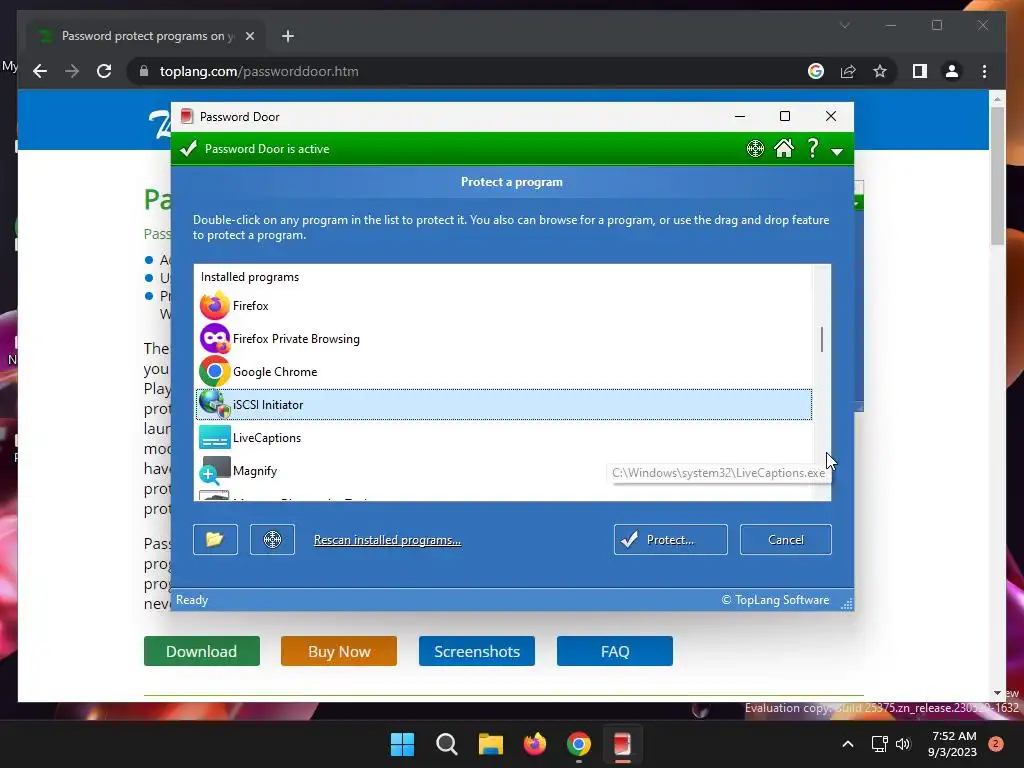This screenshot has height=768, width=1024.
Task: Click the Cancel button
Action: click(786, 539)
